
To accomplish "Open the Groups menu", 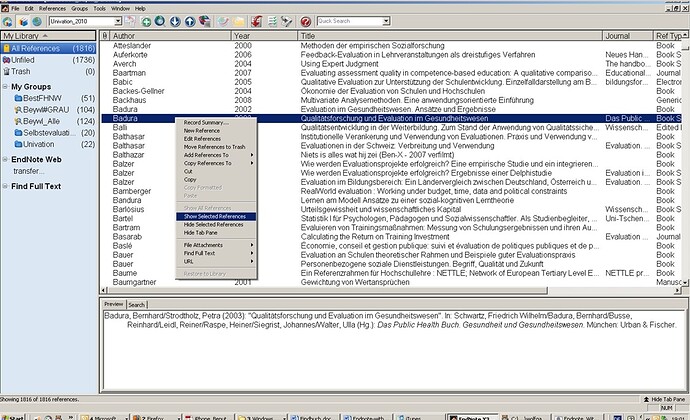I will (x=80, y=8).
